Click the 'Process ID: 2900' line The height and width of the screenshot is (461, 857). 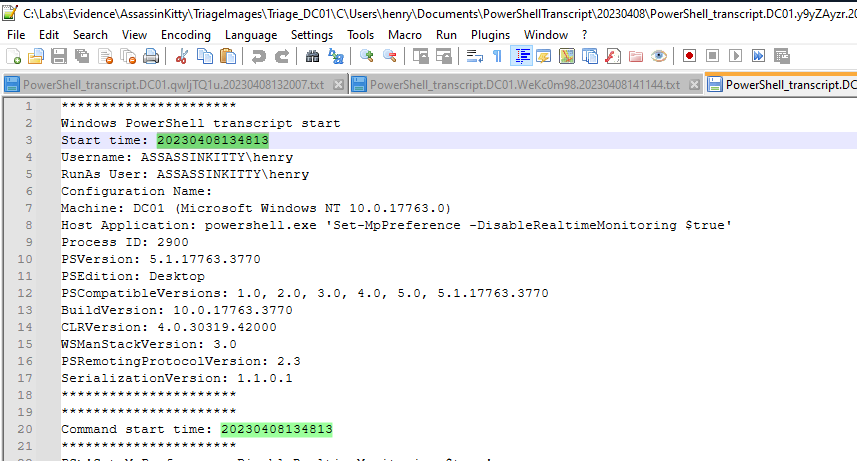tap(125, 242)
